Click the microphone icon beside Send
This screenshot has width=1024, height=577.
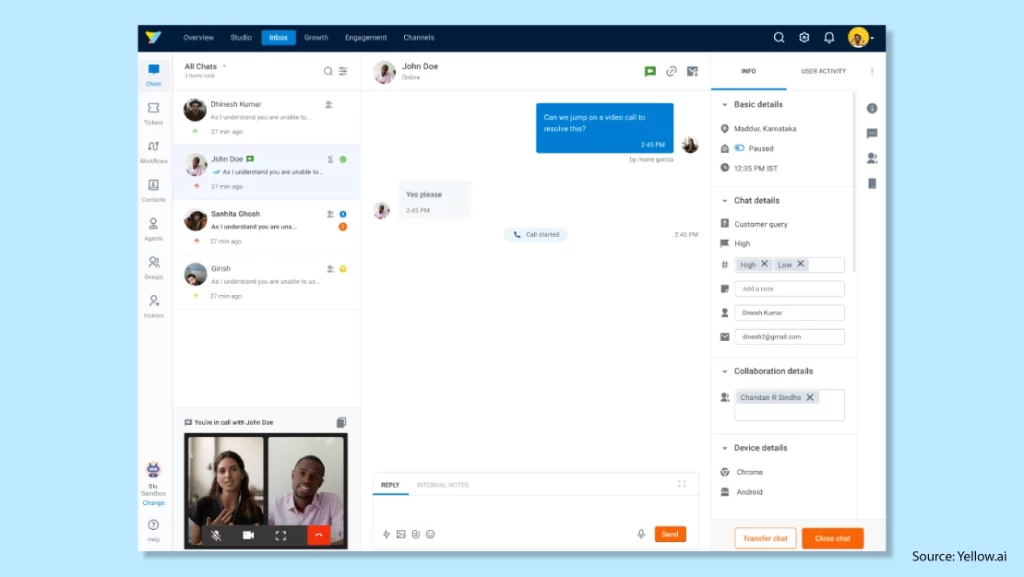[x=641, y=534]
